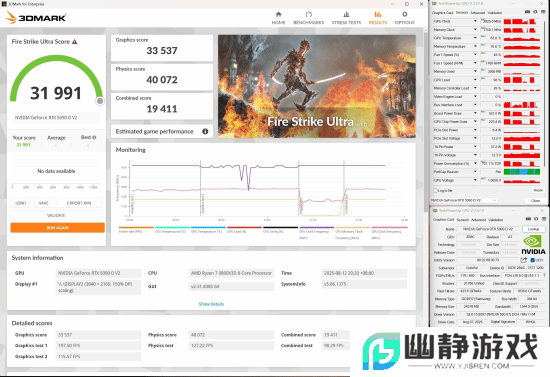
Task: Open the Options gear in 3DMark
Action: pyautogui.click(x=404, y=14)
